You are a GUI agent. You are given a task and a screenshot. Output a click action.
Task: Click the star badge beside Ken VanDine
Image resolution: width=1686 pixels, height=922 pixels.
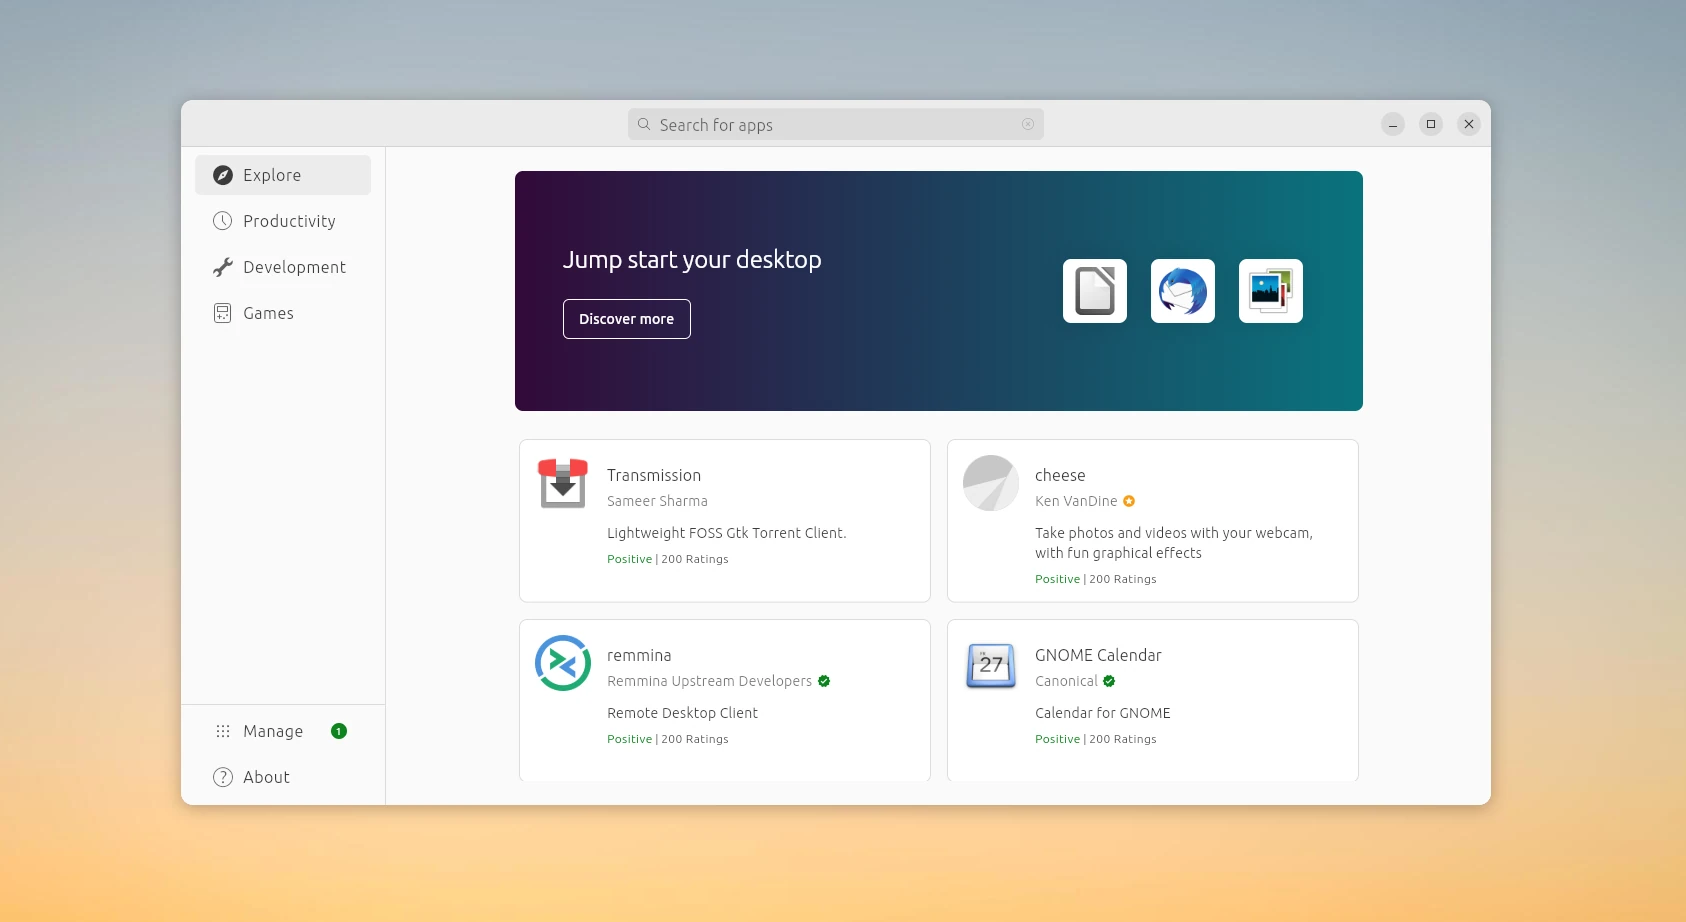[1129, 501]
